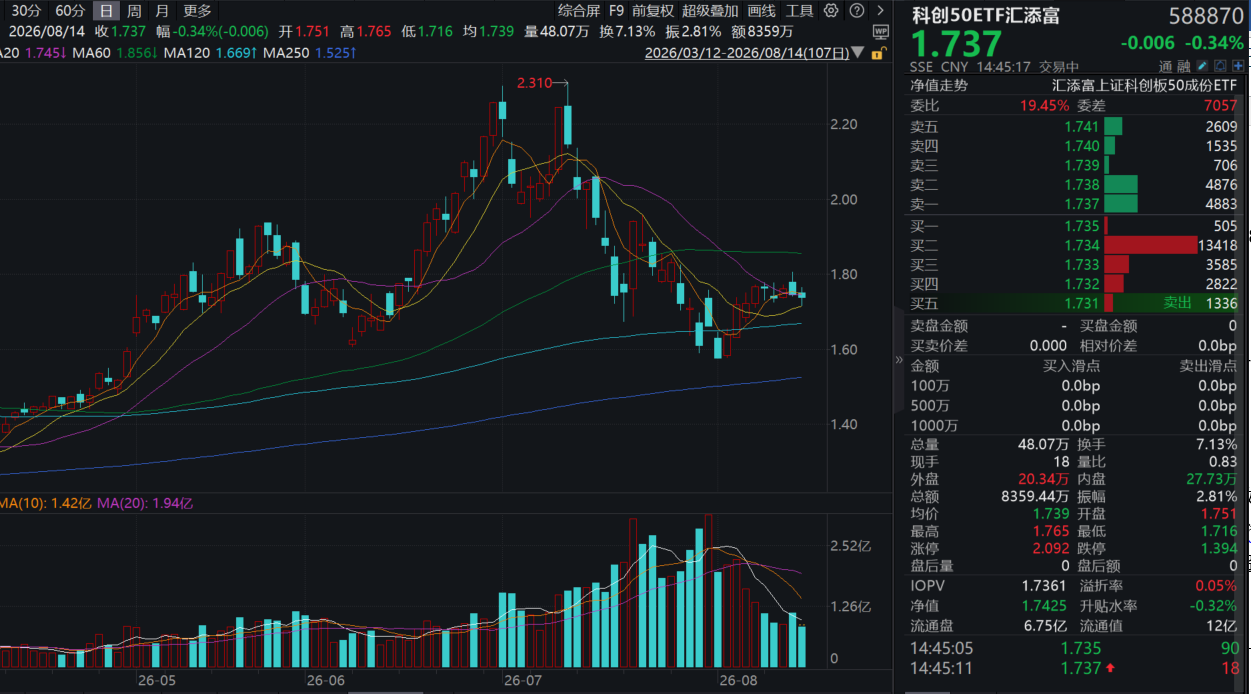Click the 净值走势 link
This screenshot has width=1251, height=694.
pyautogui.click(x=939, y=85)
